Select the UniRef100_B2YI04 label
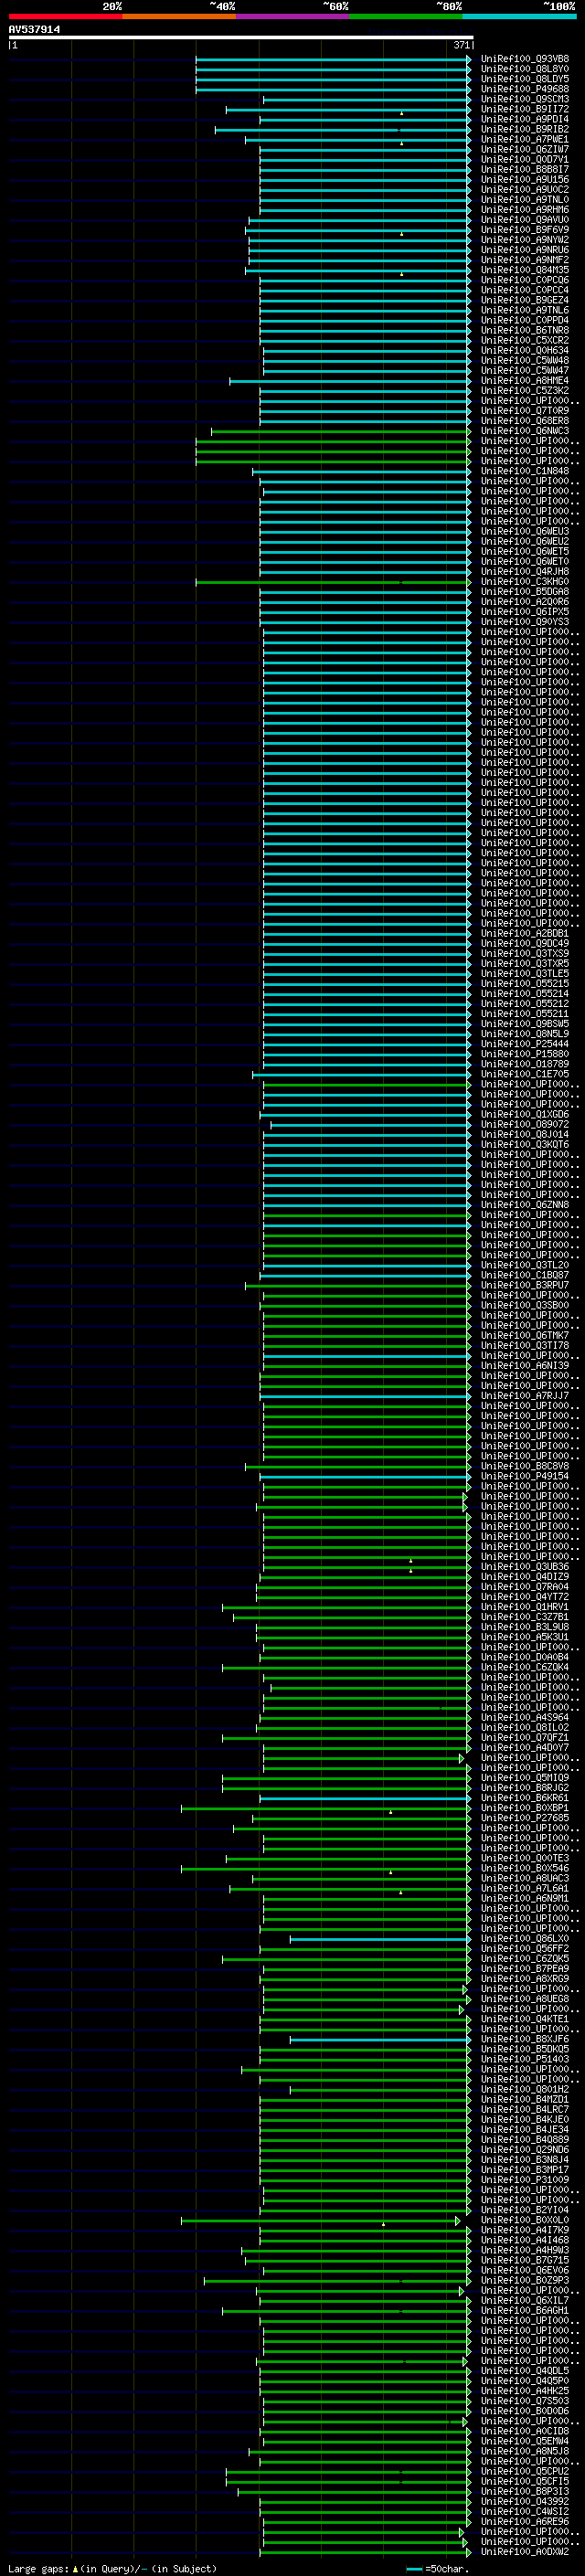The width and height of the screenshot is (585, 2576). [524, 2210]
